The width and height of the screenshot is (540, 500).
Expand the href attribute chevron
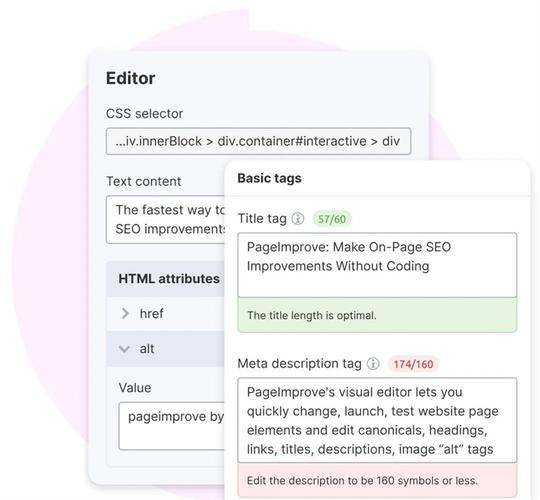125,313
